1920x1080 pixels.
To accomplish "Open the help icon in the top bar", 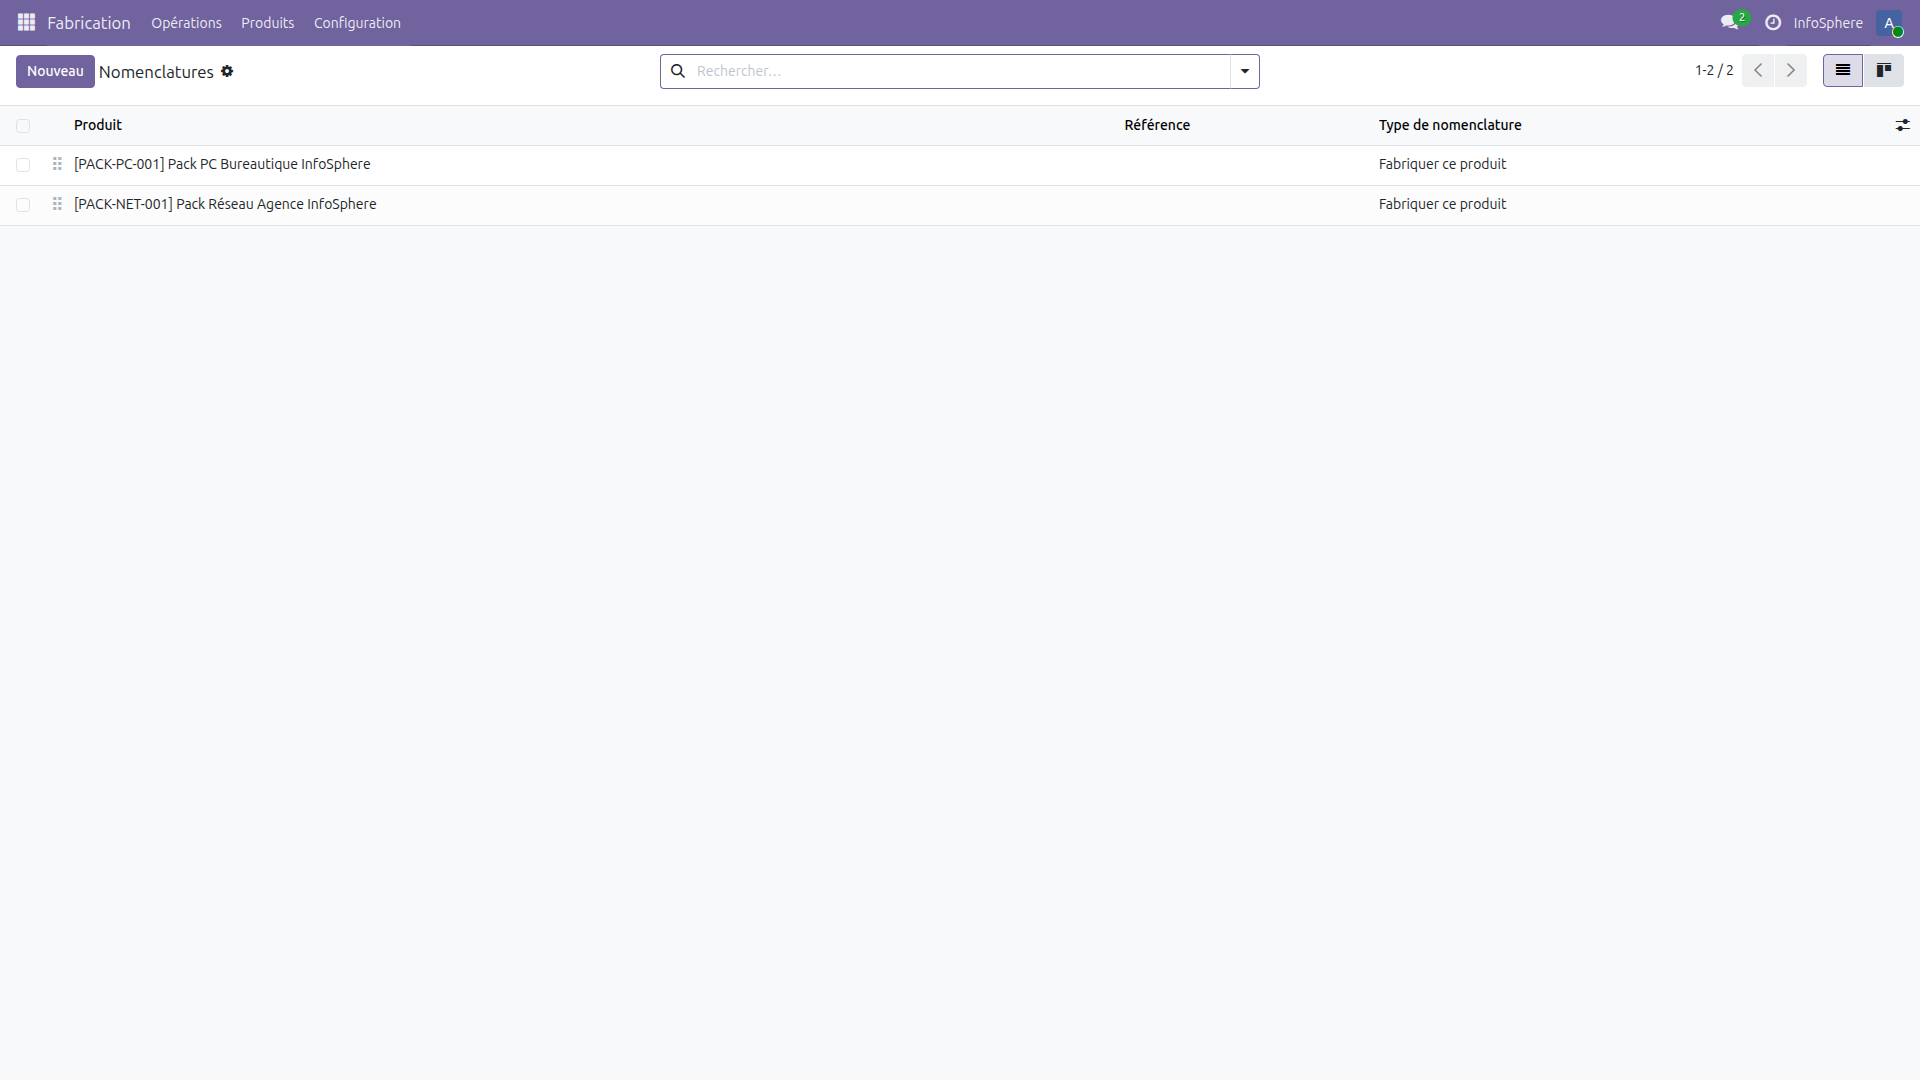I will [1772, 22].
